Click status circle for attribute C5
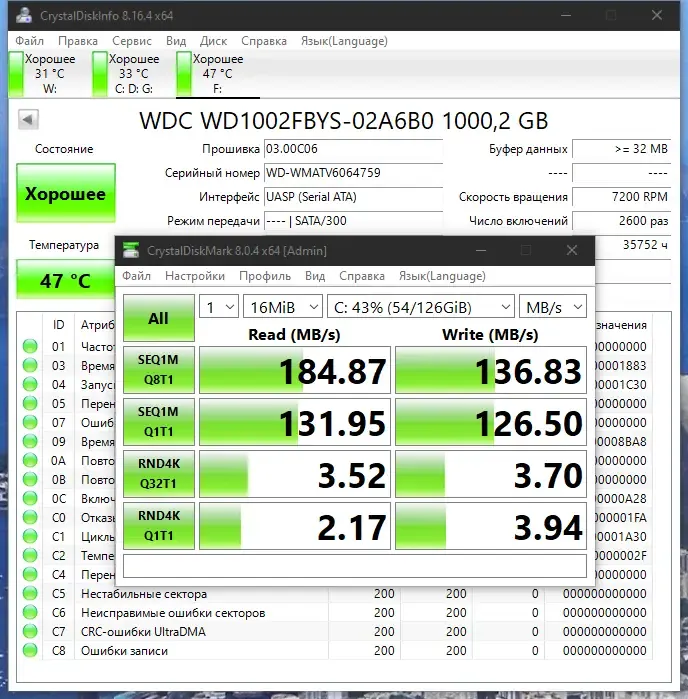Screen dimensions: 688x699 click(x=30, y=593)
